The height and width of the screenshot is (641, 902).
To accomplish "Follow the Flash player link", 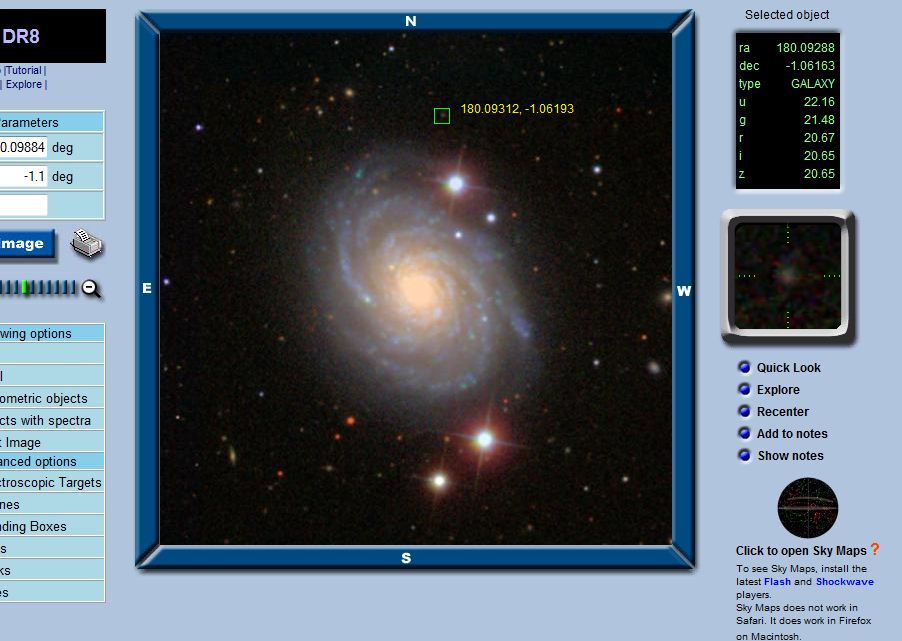I will (x=777, y=582).
